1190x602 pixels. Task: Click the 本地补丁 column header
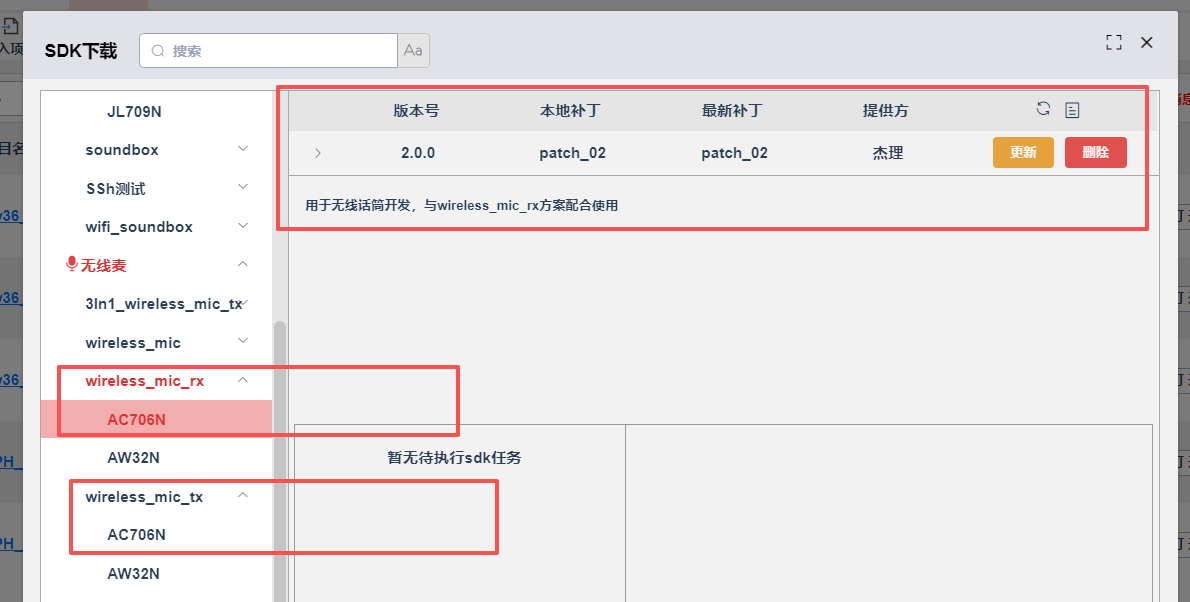570,111
